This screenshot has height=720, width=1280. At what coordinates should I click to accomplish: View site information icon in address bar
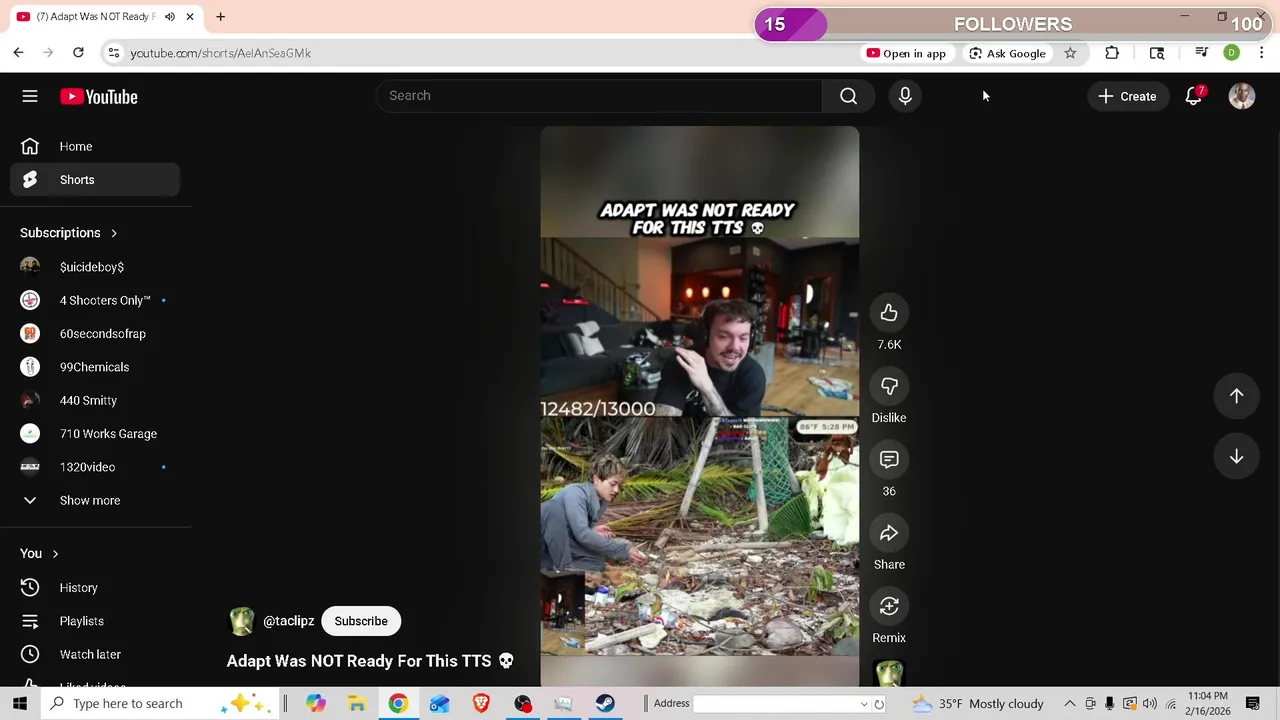pyautogui.click(x=114, y=53)
